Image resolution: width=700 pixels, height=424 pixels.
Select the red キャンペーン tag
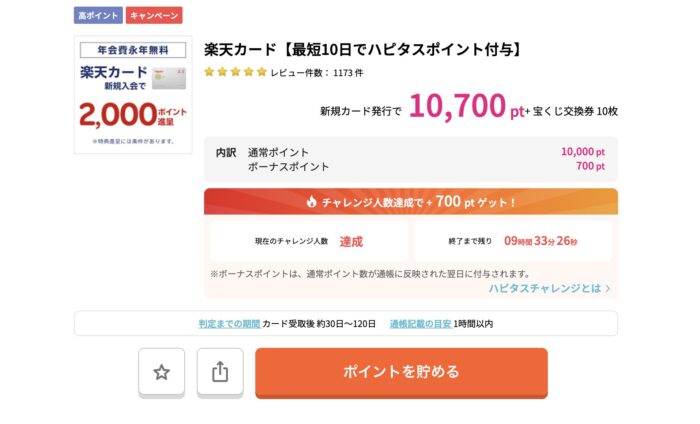click(154, 16)
